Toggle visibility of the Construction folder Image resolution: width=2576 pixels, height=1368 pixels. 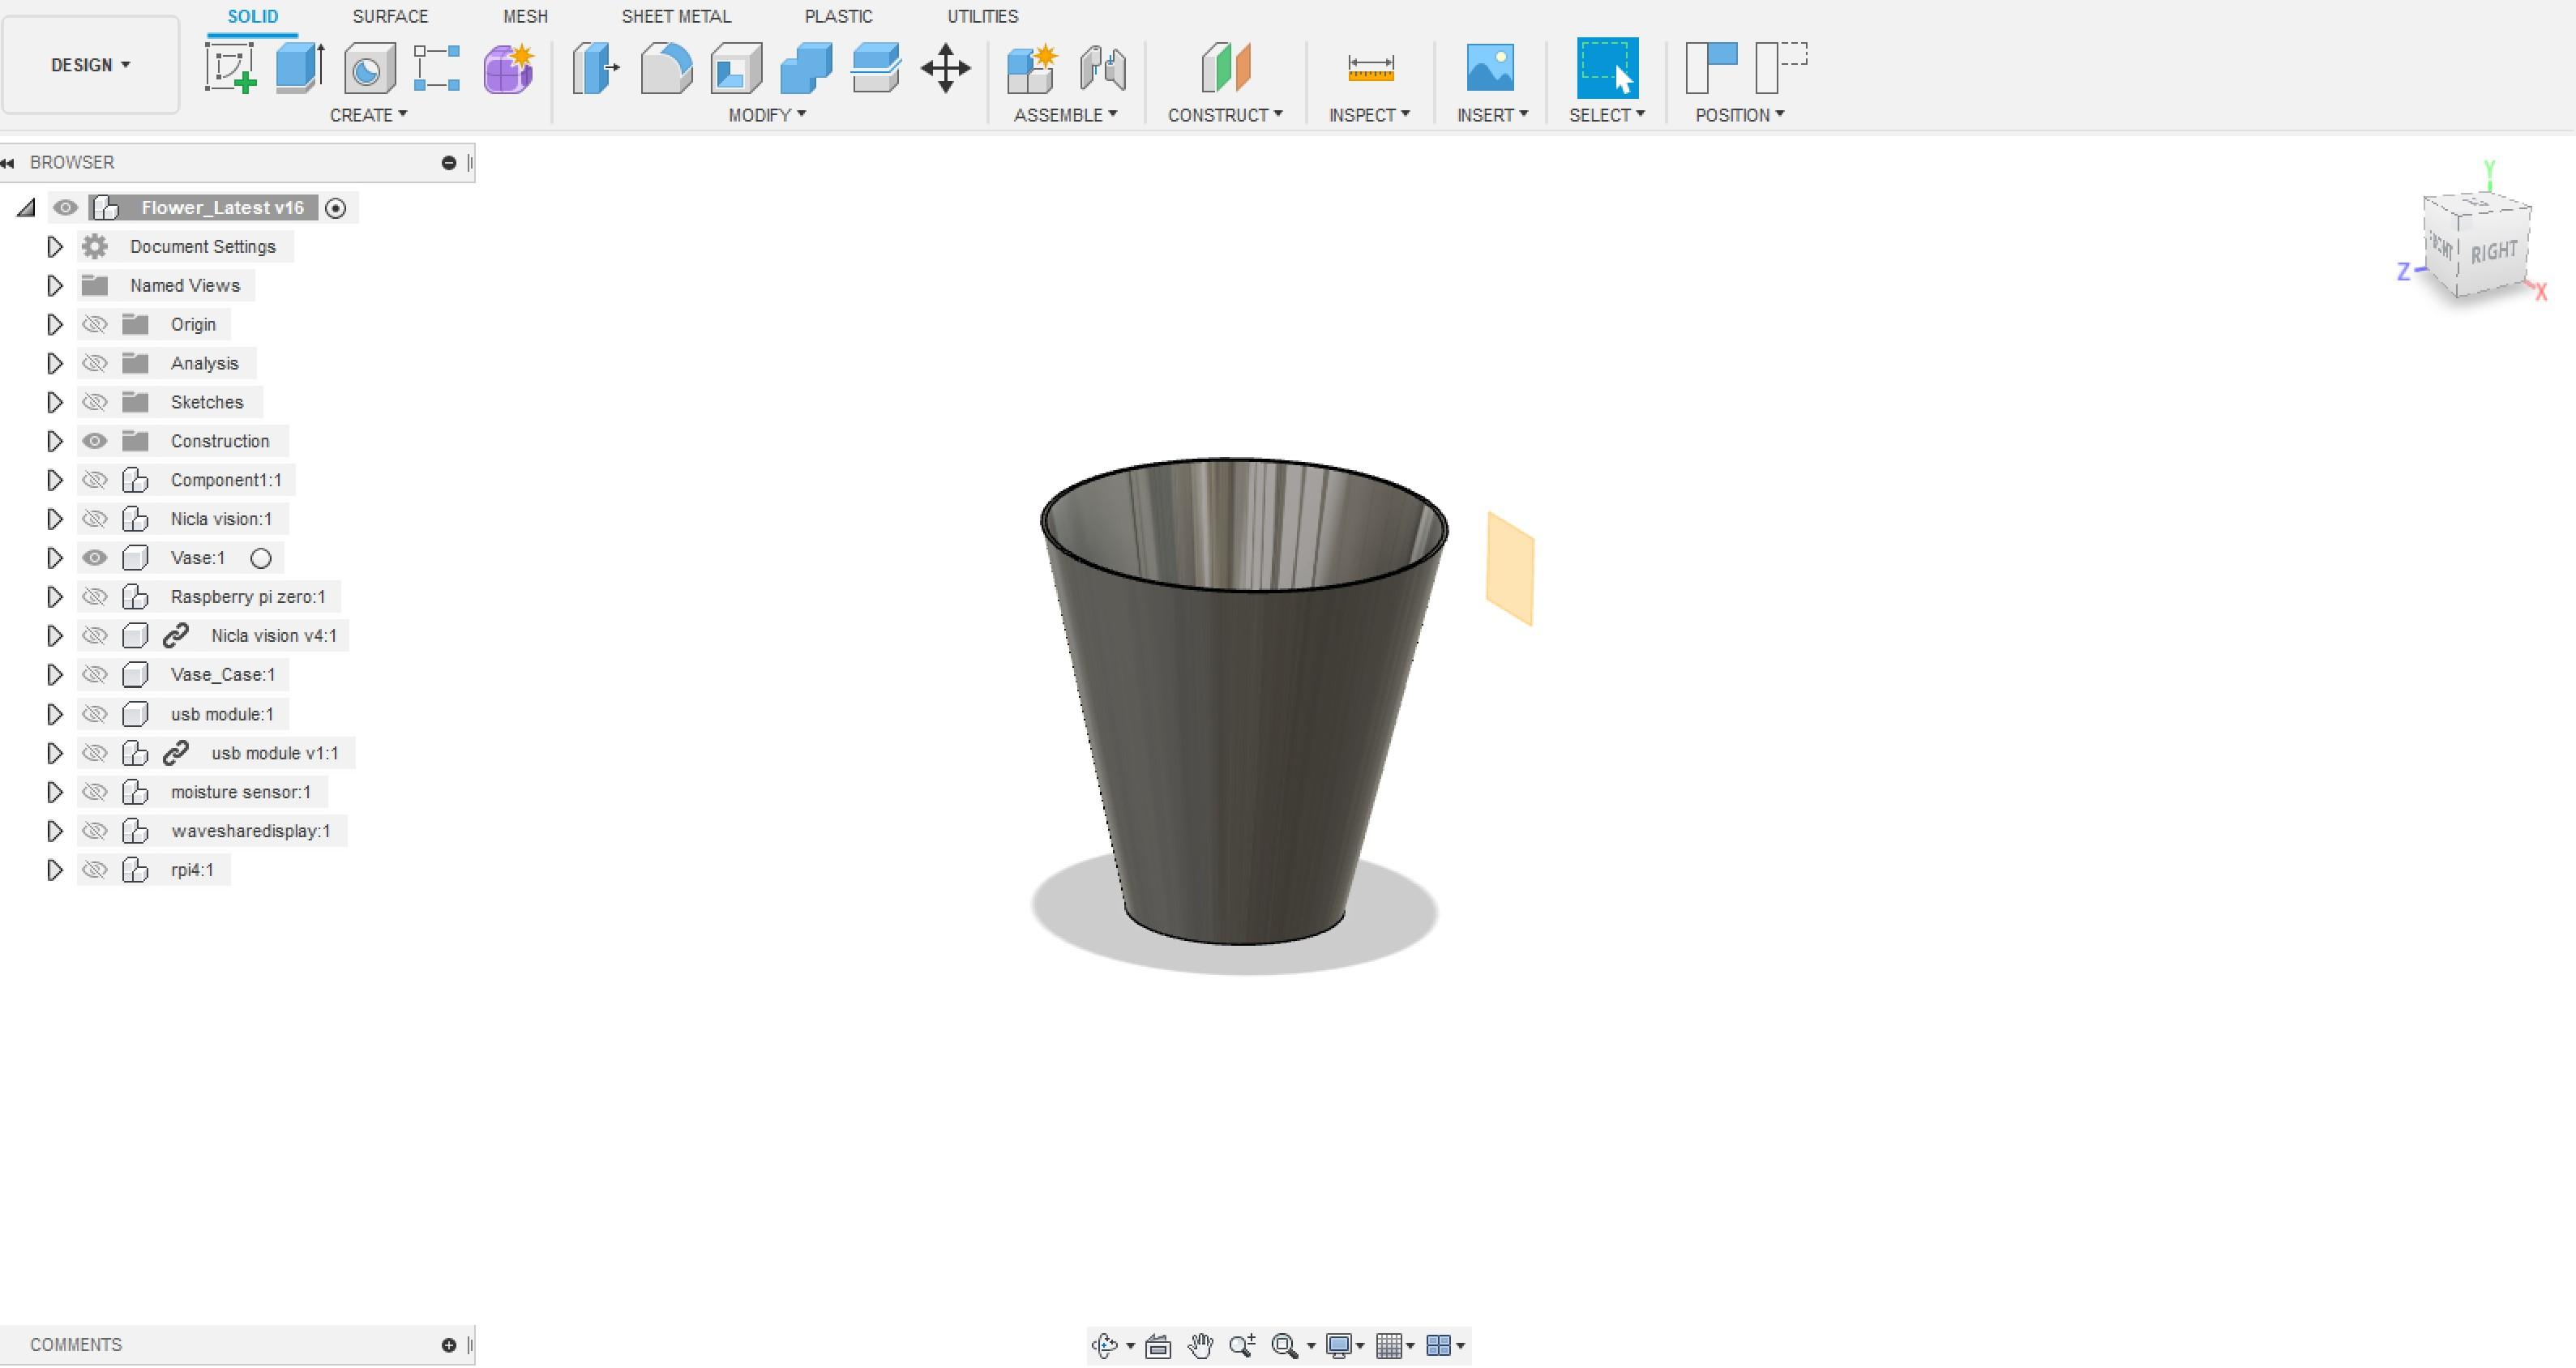(95, 440)
